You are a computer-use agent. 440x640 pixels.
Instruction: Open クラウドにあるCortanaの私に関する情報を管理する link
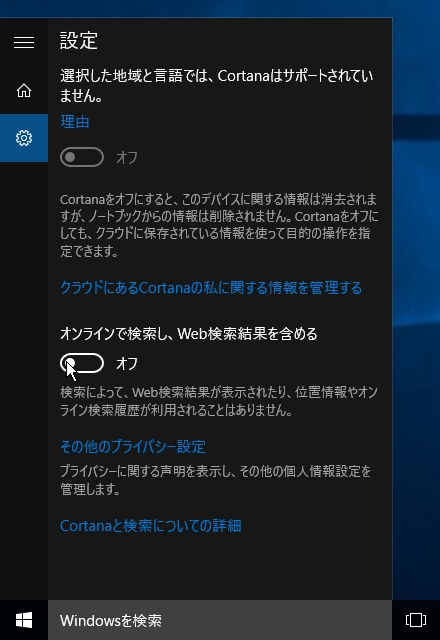[x=211, y=288]
